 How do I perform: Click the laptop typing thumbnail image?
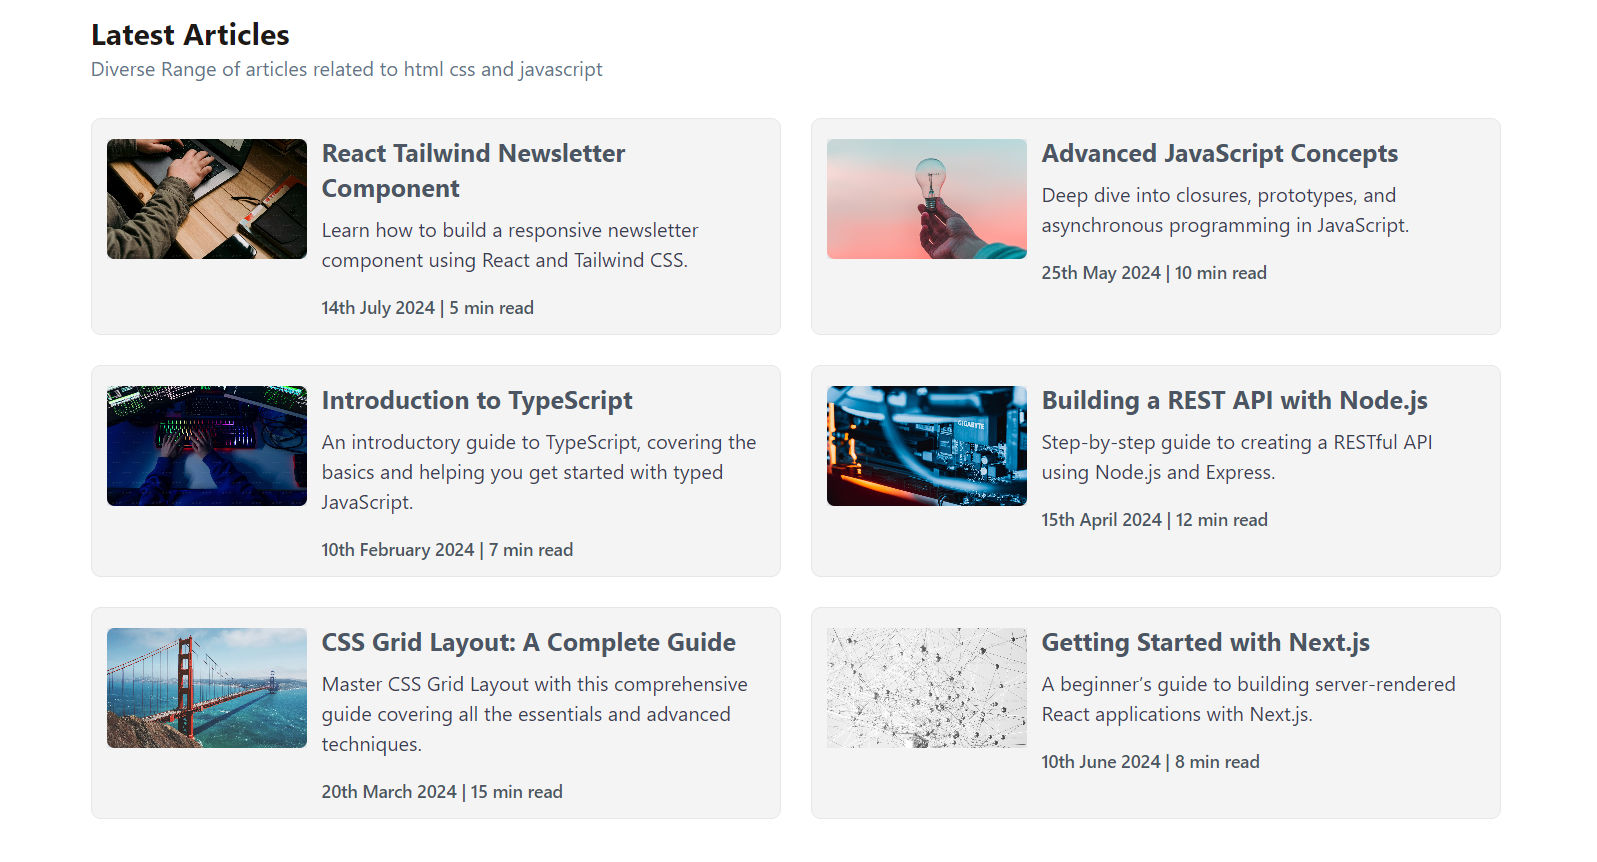tap(207, 199)
